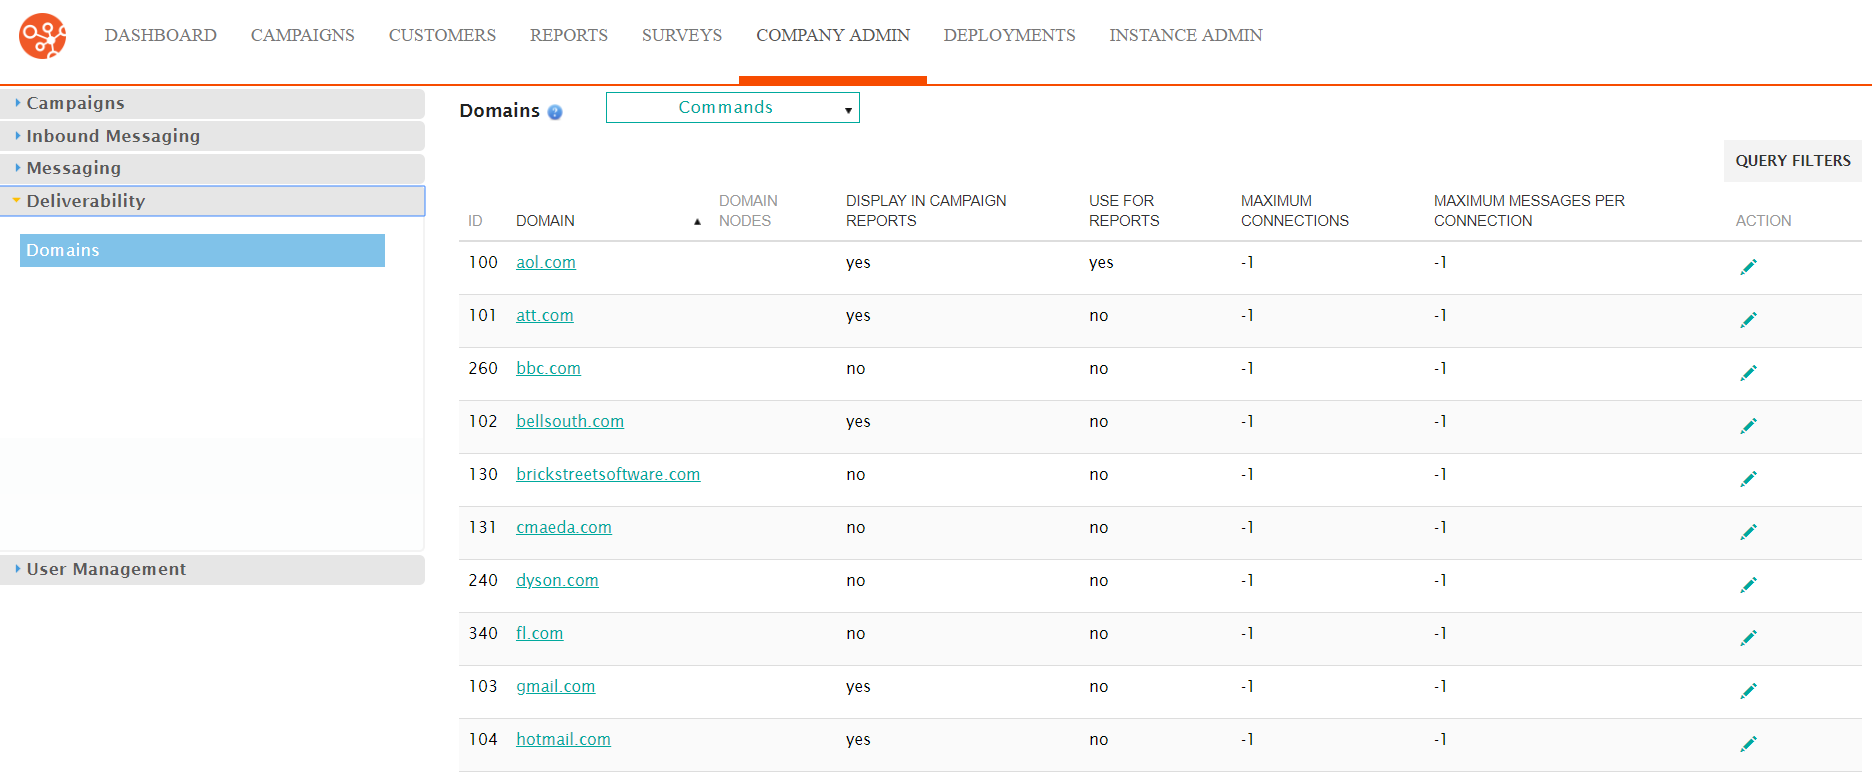The image size is (1872, 778).
Task: Open the bellsouth.com domain link
Action: point(569,421)
